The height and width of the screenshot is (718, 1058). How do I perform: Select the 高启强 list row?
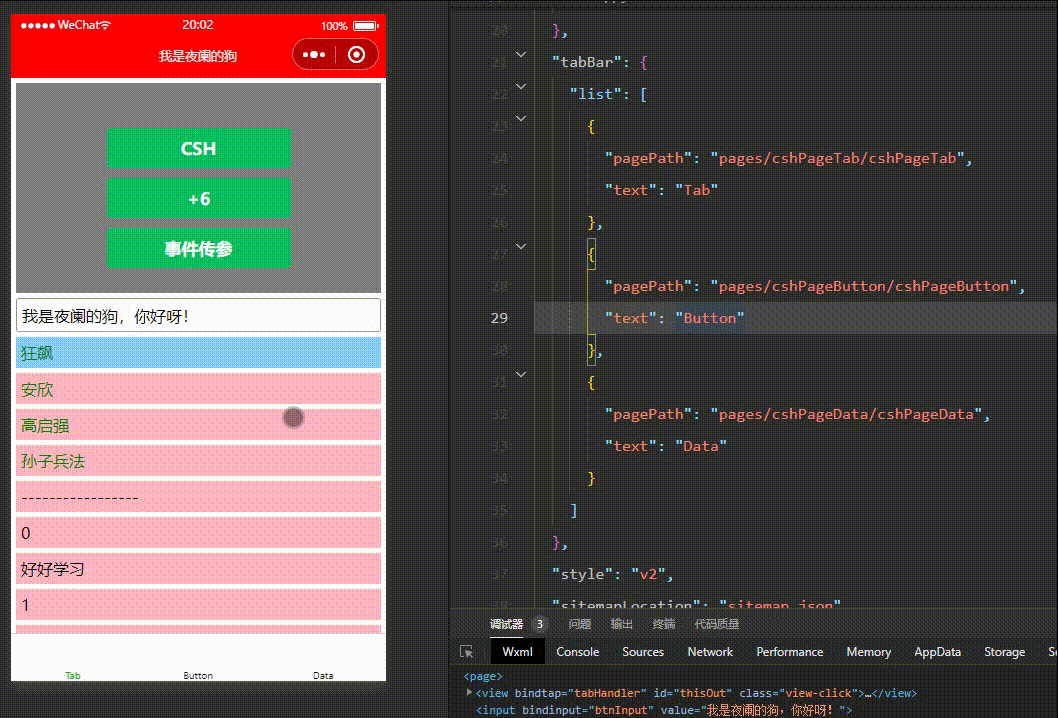click(x=198, y=425)
